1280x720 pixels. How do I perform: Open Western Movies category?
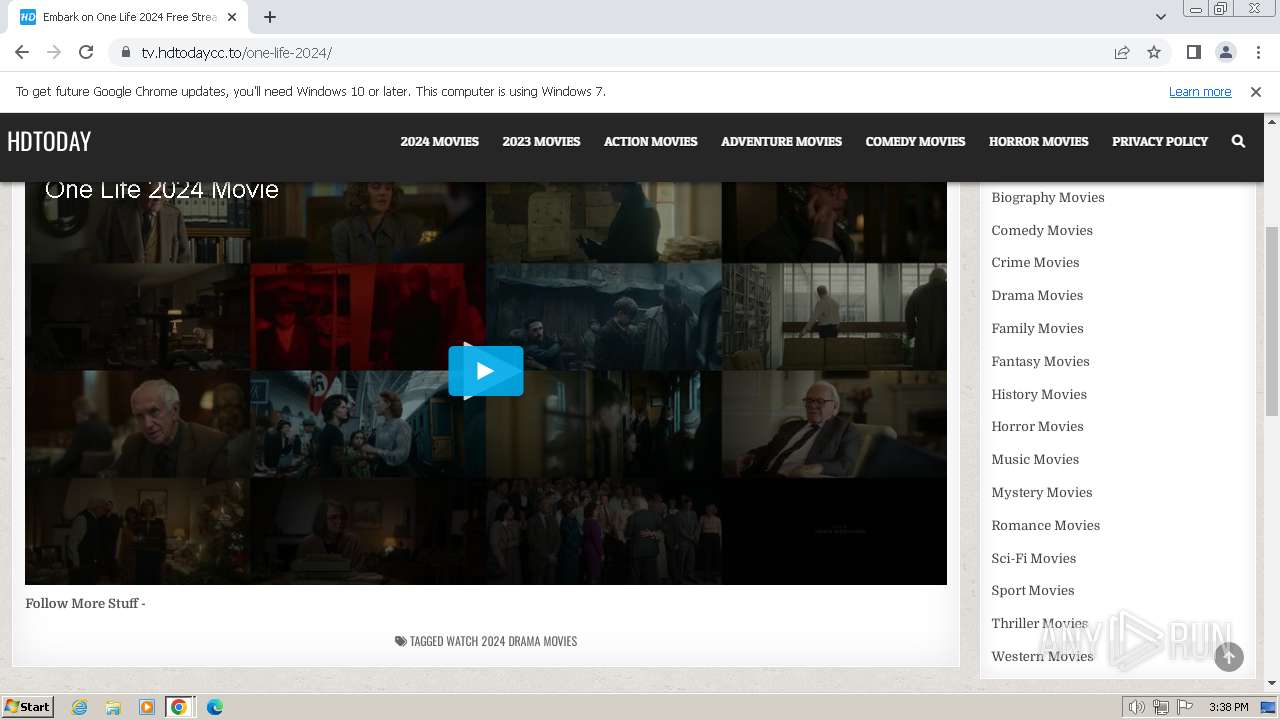point(1042,656)
